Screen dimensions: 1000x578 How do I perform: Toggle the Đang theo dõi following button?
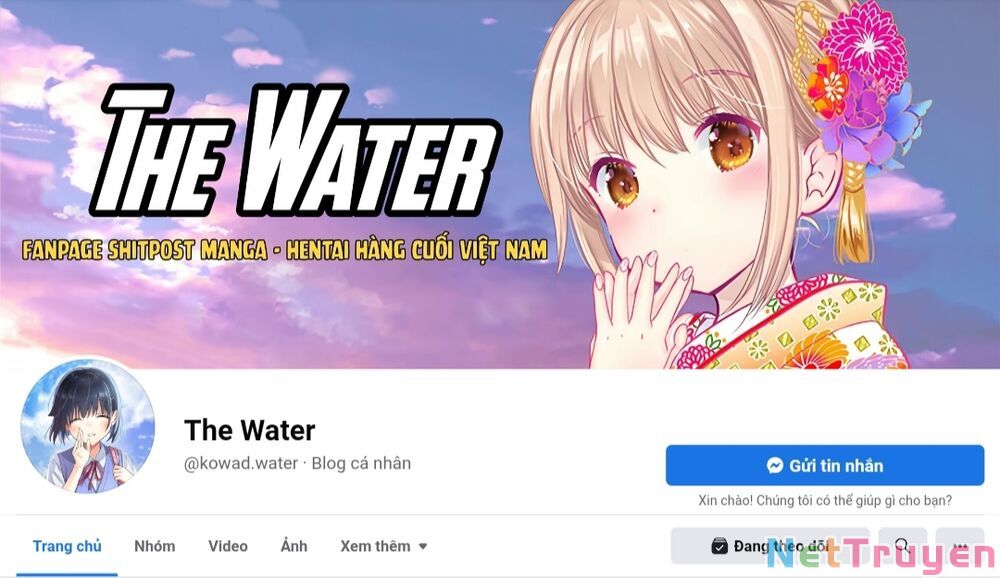[770, 546]
